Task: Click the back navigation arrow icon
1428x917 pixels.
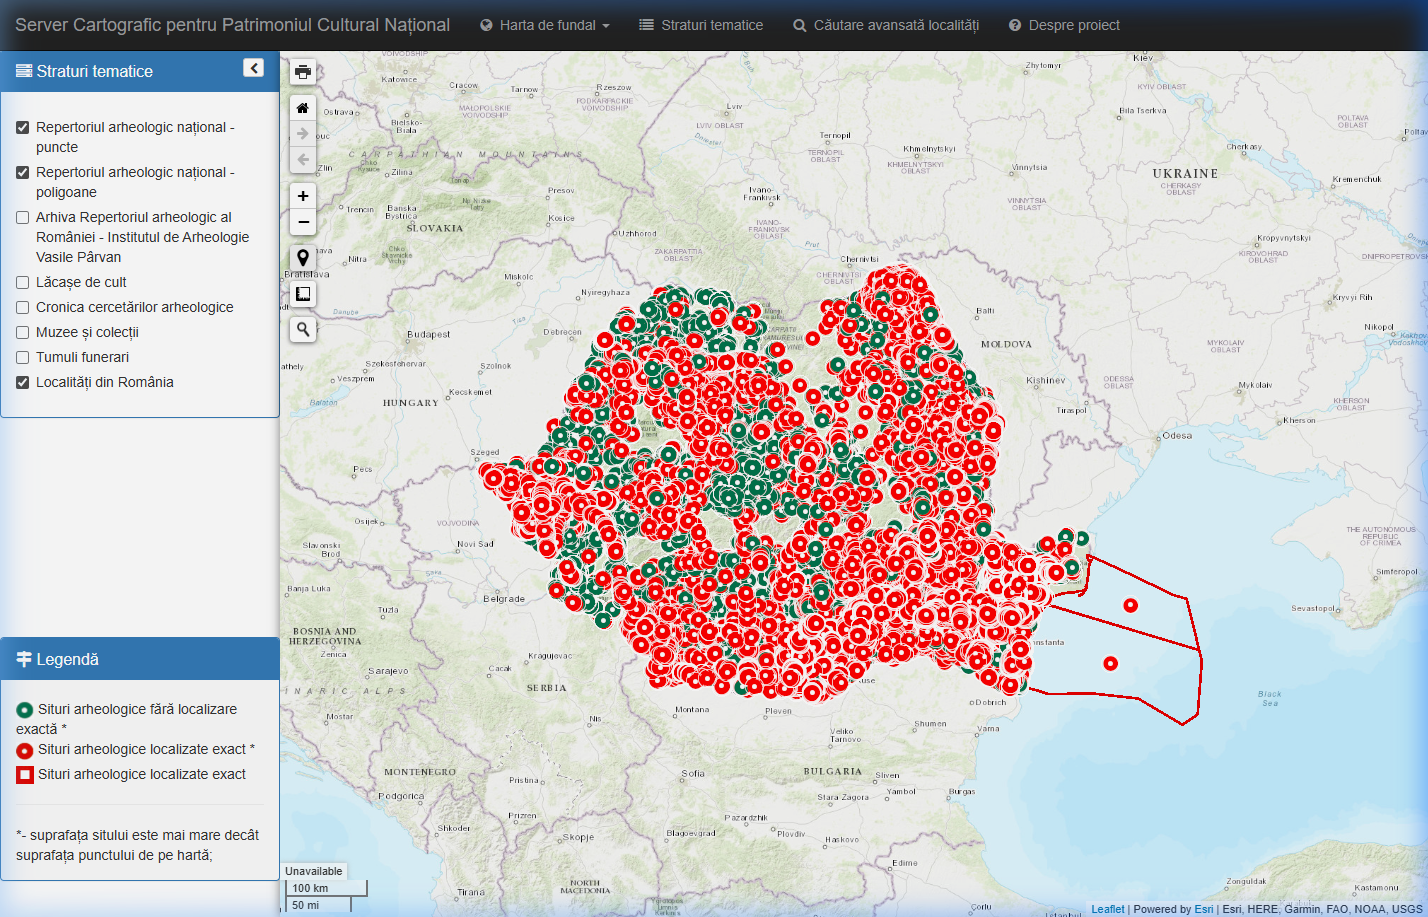Action: (x=302, y=158)
